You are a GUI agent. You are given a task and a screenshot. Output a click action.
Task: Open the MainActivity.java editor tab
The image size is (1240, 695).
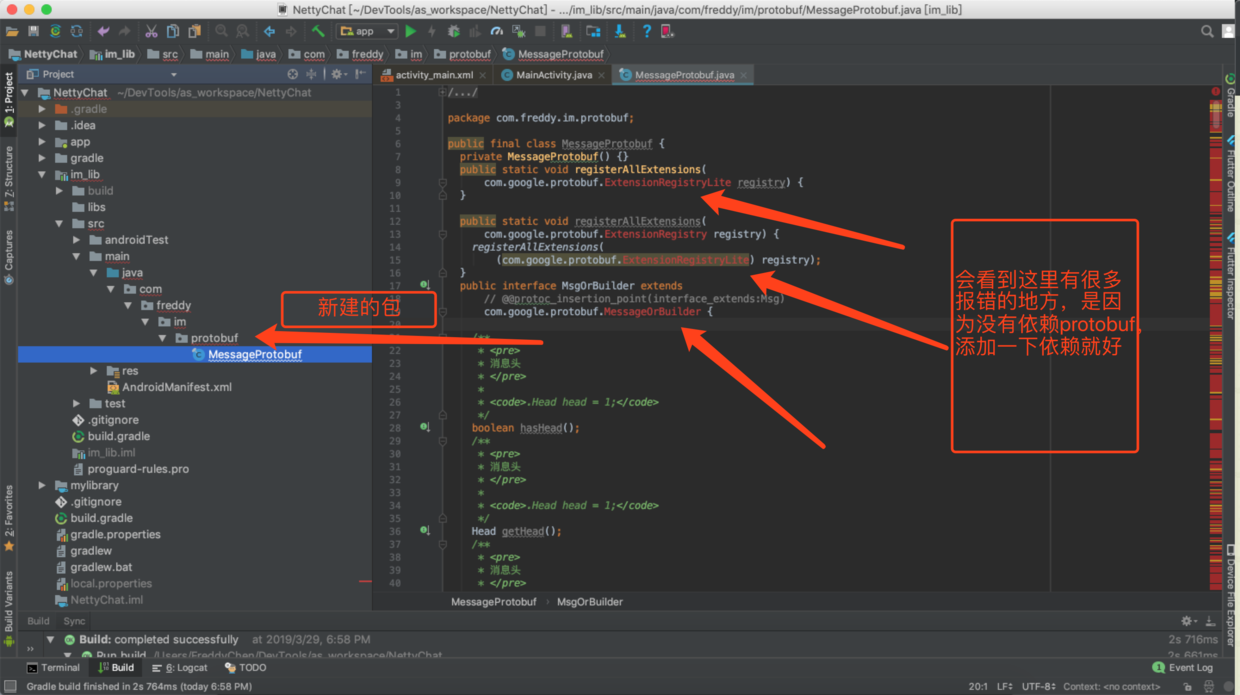[x=553, y=74]
